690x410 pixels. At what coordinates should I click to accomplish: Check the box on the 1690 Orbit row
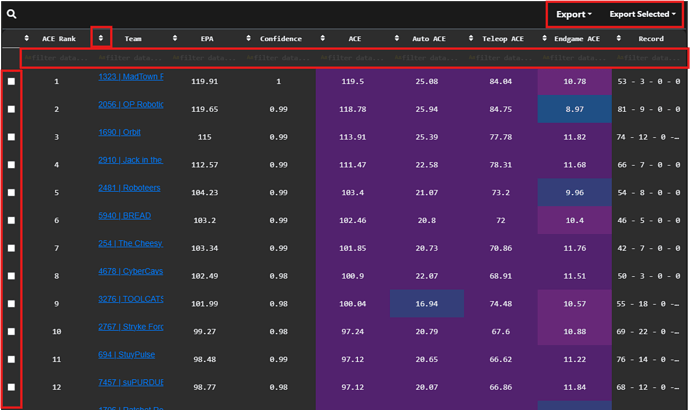tap(11, 137)
